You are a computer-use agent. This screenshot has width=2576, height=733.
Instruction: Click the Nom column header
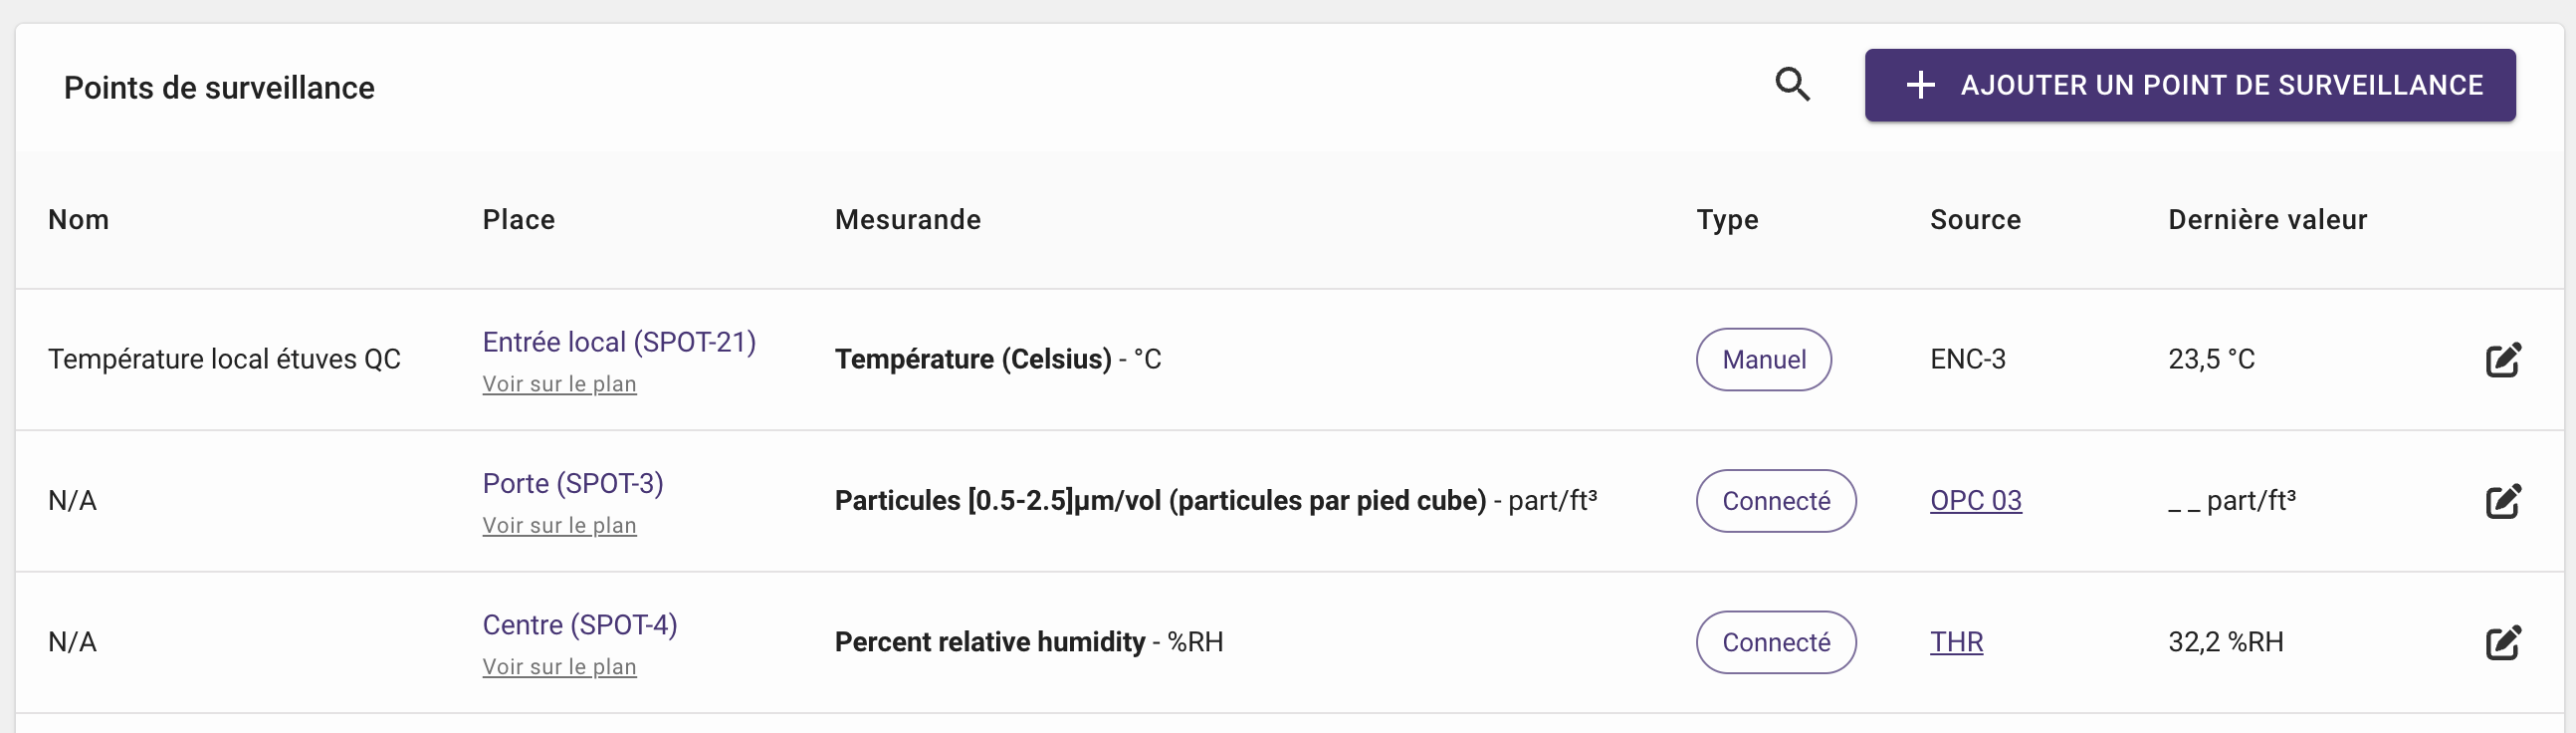pyautogui.click(x=79, y=220)
